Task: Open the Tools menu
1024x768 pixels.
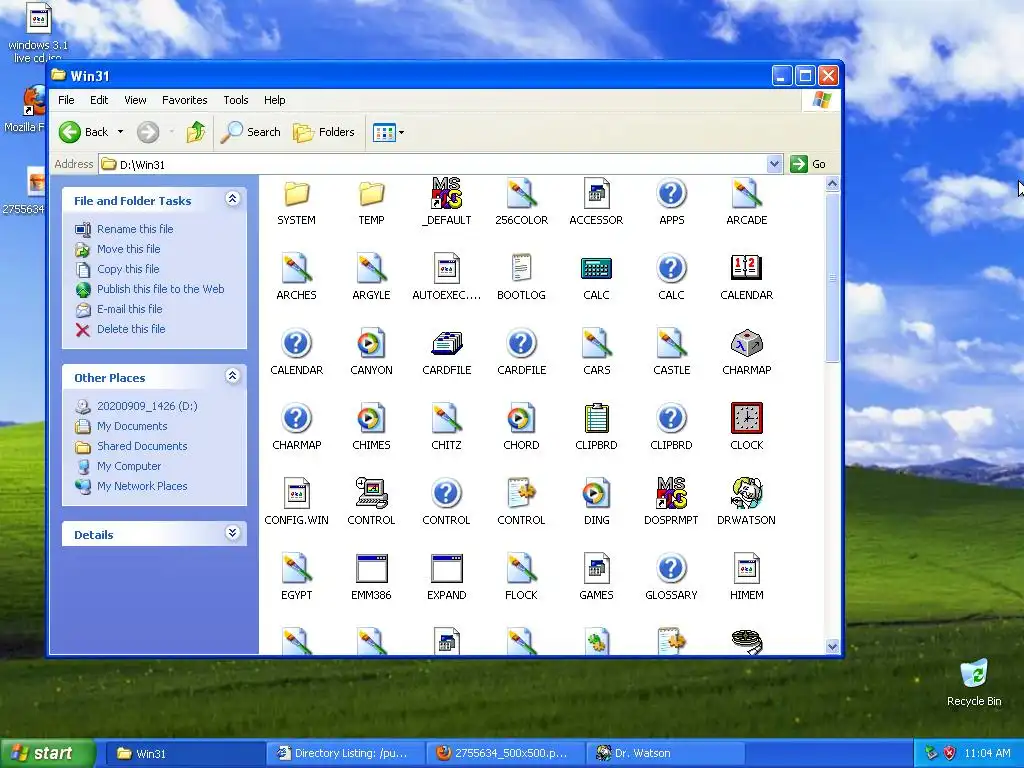Action: [236, 100]
